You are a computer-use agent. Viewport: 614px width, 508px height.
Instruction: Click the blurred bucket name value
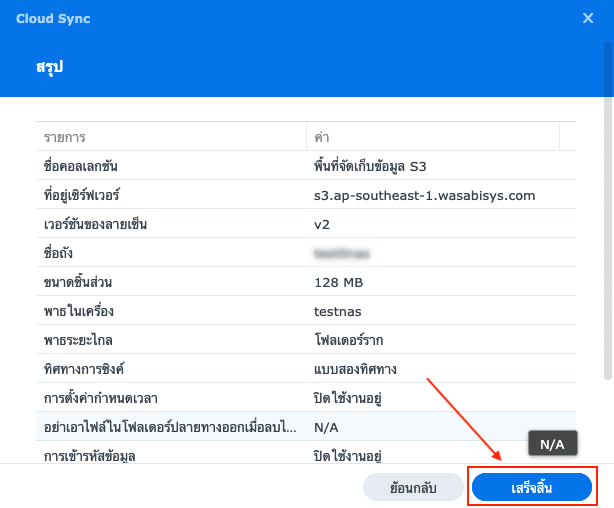341,254
